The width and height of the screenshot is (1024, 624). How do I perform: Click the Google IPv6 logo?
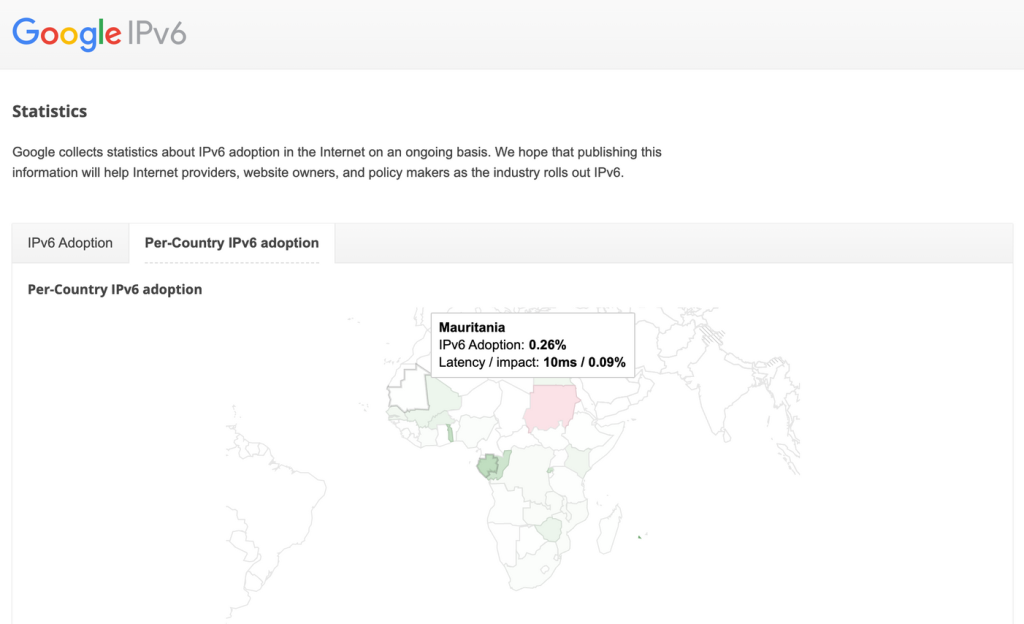99,34
